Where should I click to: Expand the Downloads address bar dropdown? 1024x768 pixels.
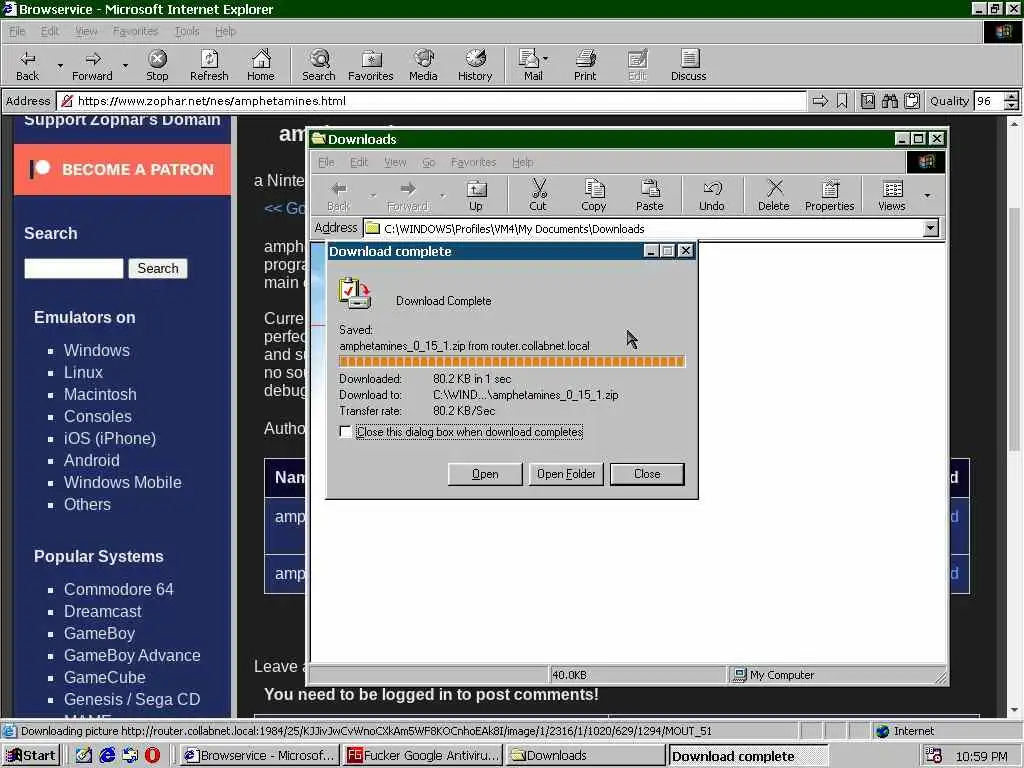931,228
